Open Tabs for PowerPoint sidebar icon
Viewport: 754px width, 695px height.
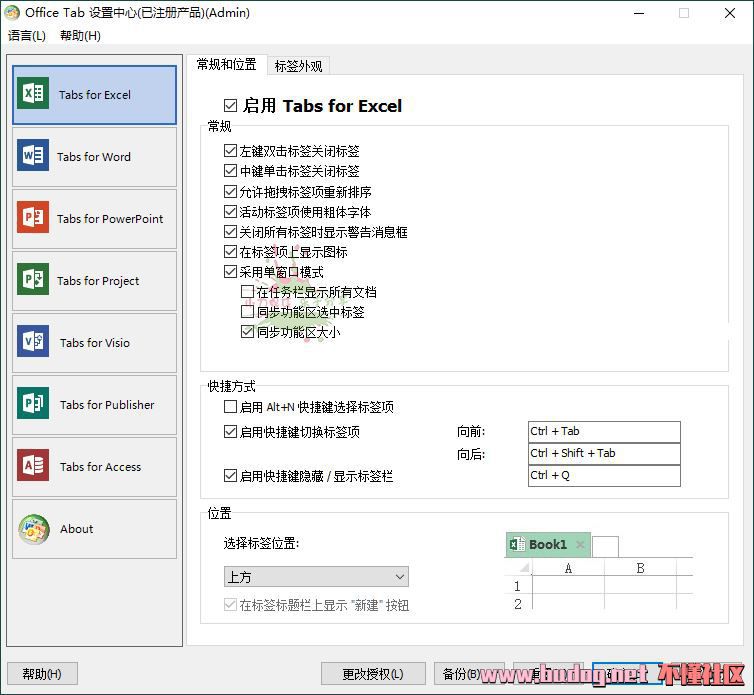[x=33, y=219]
